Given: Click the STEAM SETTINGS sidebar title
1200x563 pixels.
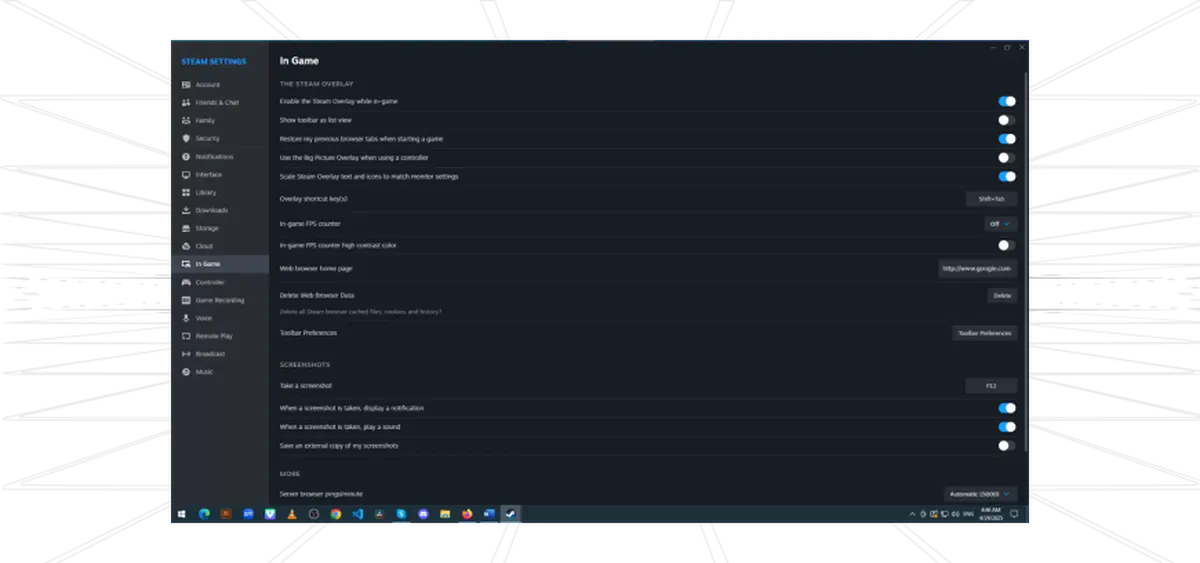Looking at the screenshot, I should click(x=213, y=62).
